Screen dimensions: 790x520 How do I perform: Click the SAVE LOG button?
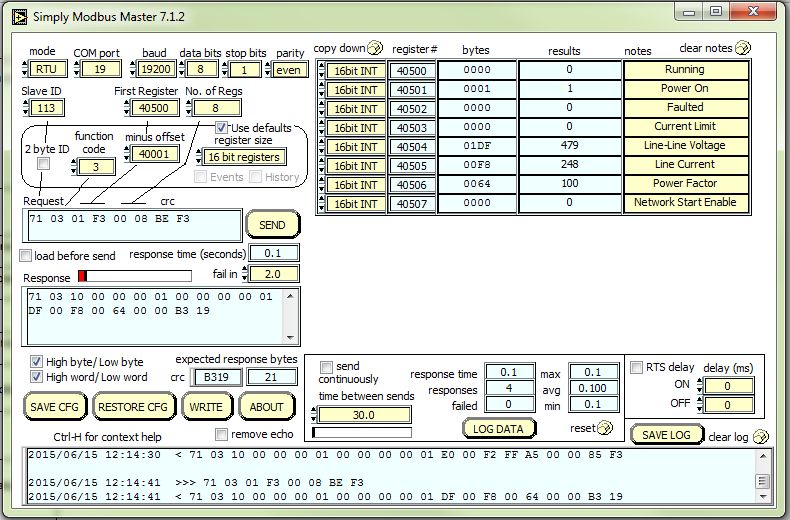click(x=666, y=435)
